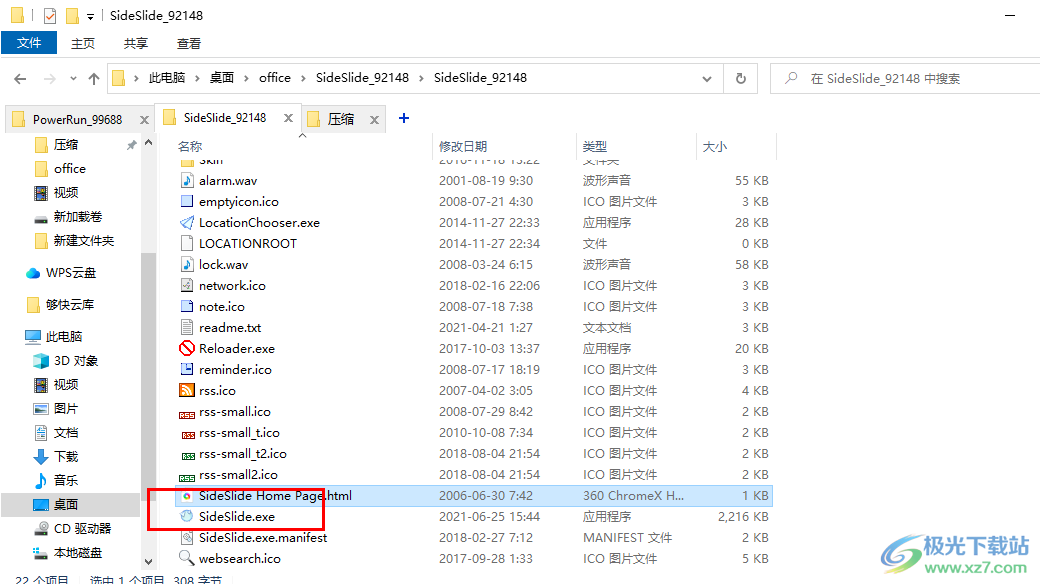Click 桌面 in the address breadcrumb
The width and height of the screenshot is (1040, 584).
pyautogui.click(x=222, y=78)
